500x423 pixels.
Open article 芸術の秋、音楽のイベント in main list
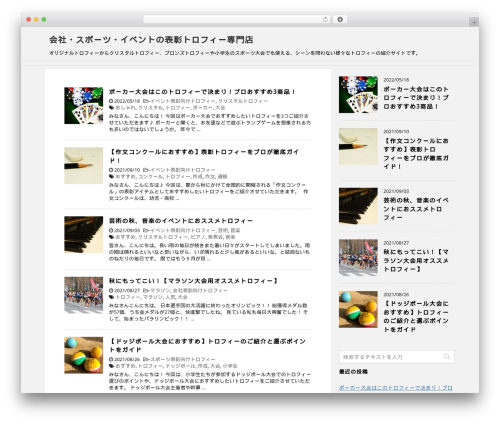coord(181,221)
